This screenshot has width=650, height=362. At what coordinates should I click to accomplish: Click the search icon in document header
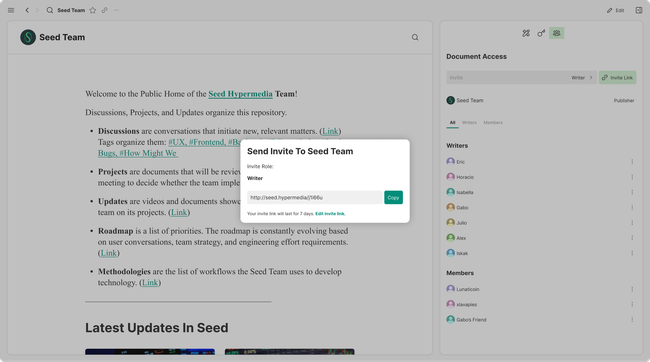[415, 37]
